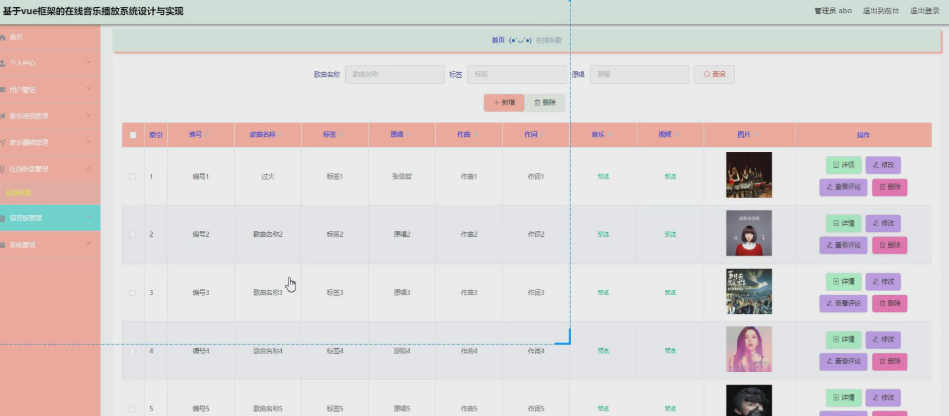Screen dimensions: 949x416
Task: Collapse the 在线听歌管理 menu chevron
Action: (89, 168)
